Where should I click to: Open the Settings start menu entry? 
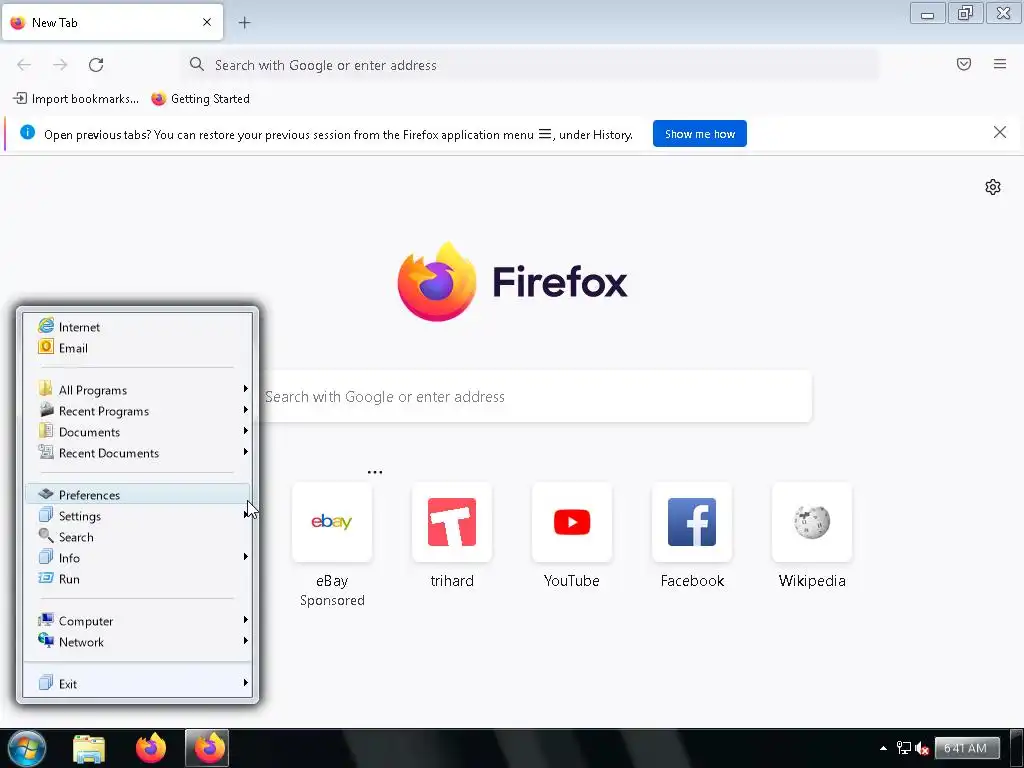coord(138,516)
